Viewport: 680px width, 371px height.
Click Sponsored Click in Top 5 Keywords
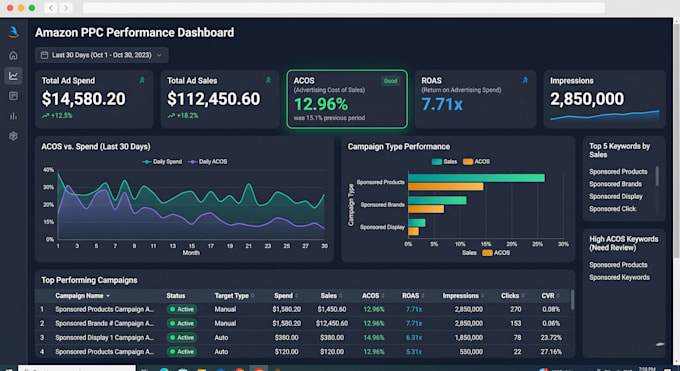pyautogui.click(x=612, y=209)
